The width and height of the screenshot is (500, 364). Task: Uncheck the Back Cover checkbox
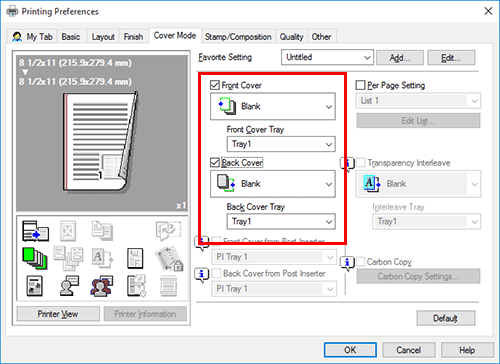[215, 162]
